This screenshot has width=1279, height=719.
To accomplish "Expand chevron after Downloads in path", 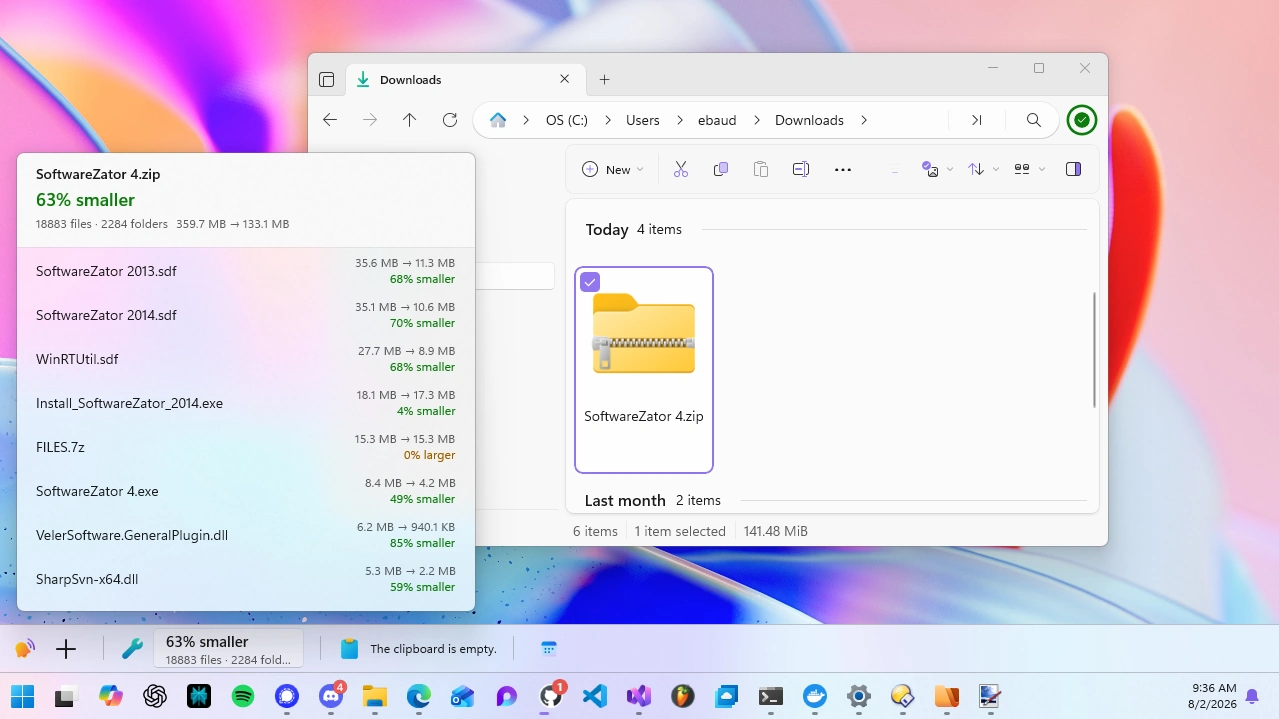I will [x=863, y=120].
